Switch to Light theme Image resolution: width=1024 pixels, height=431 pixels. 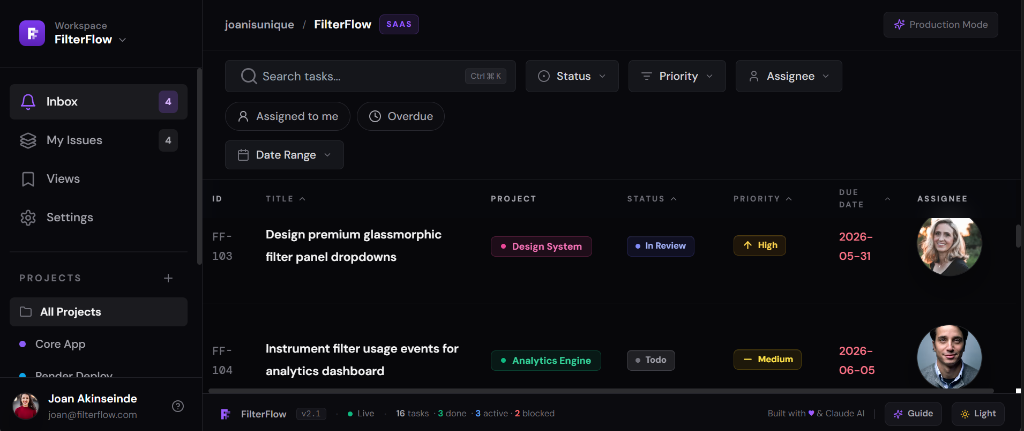[978, 414]
